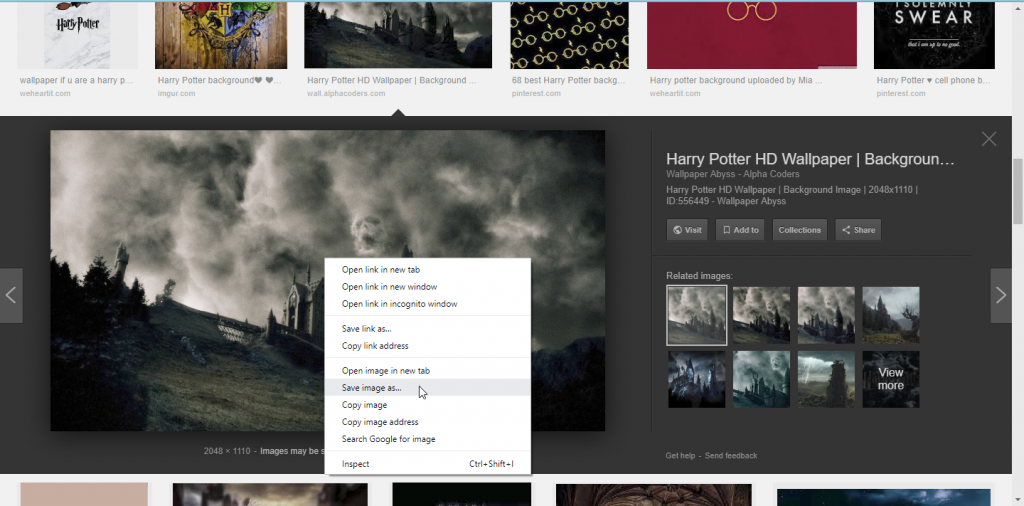The height and width of the screenshot is (506, 1024).
Task: Open the red background glasses result
Action: (752, 35)
